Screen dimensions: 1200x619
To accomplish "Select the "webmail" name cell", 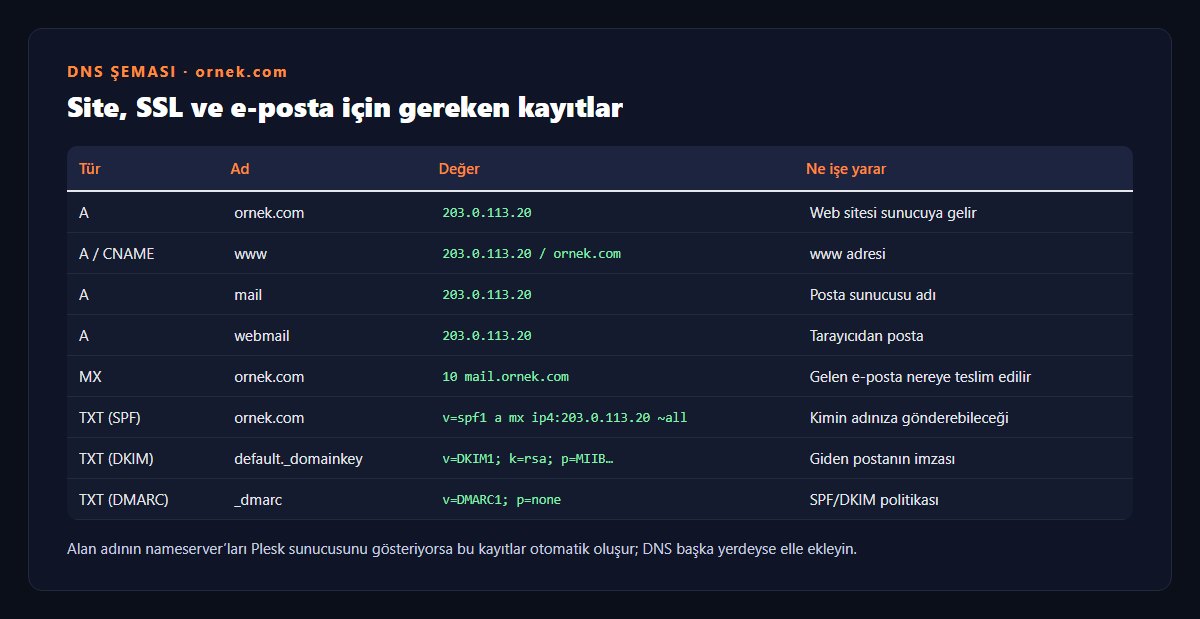I will [262, 336].
